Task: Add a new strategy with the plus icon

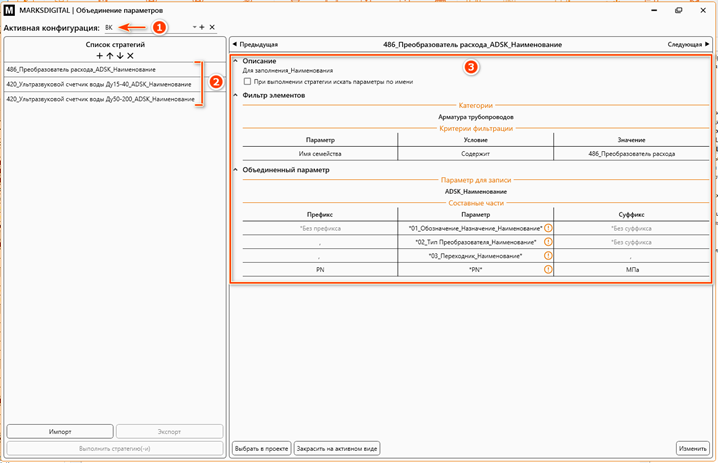Action: pos(99,56)
